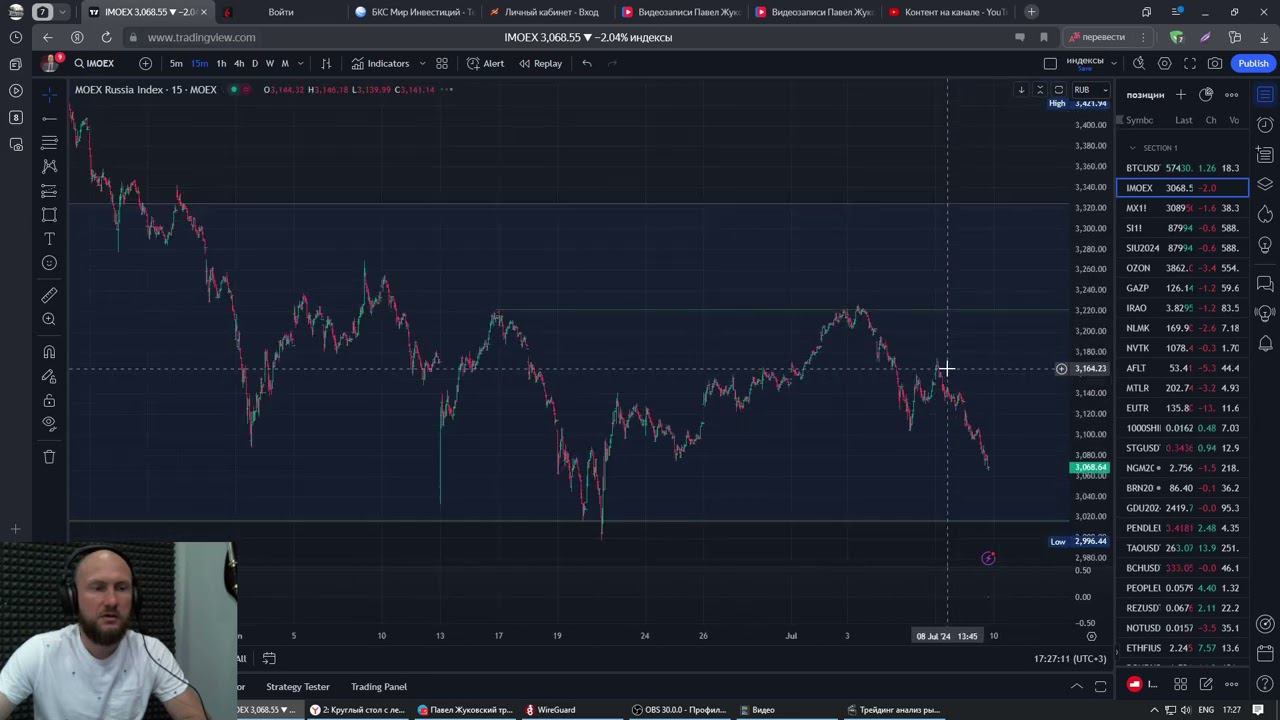Select the 1h timeframe
The image size is (1280, 720).
coord(221,63)
